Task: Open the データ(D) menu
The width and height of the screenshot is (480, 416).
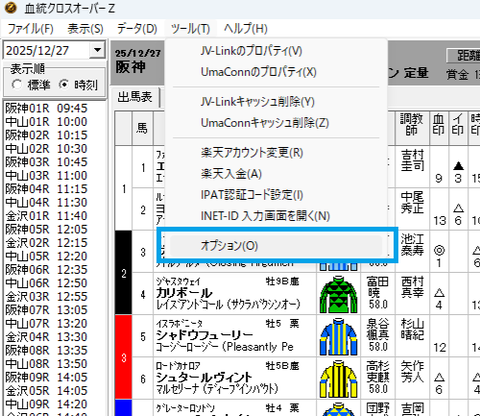Action: coord(137,29)
